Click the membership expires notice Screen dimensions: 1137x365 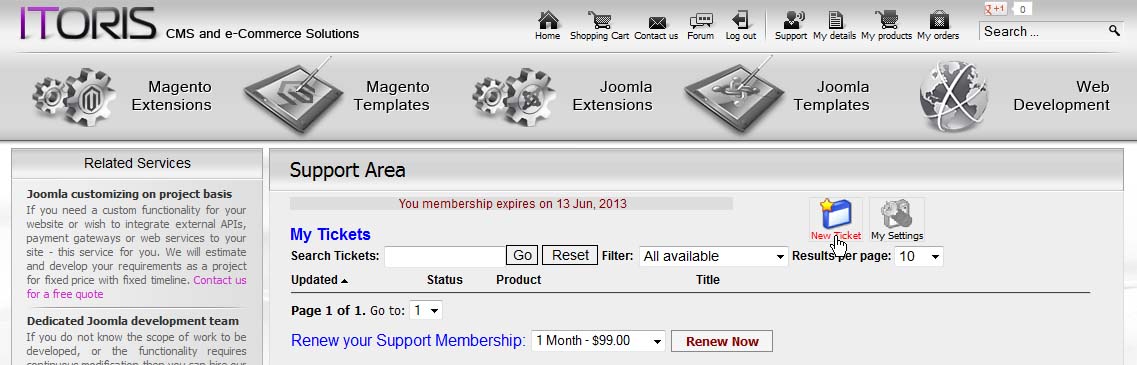[x=512, y=204]
